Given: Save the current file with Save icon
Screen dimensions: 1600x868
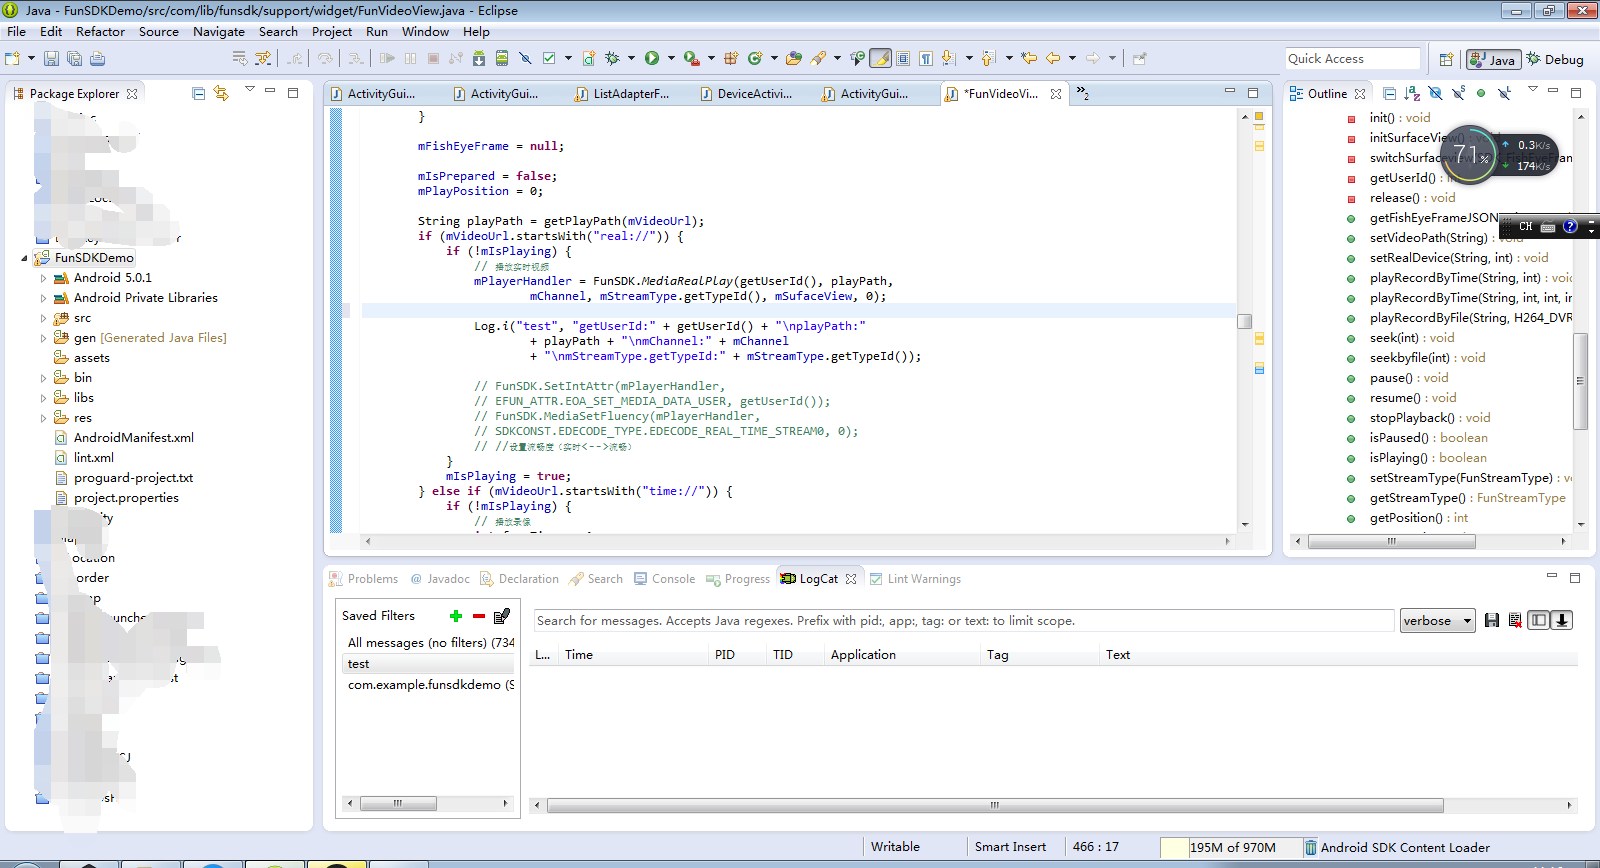Looking at the screenshot, I should [x=51, y=59].
